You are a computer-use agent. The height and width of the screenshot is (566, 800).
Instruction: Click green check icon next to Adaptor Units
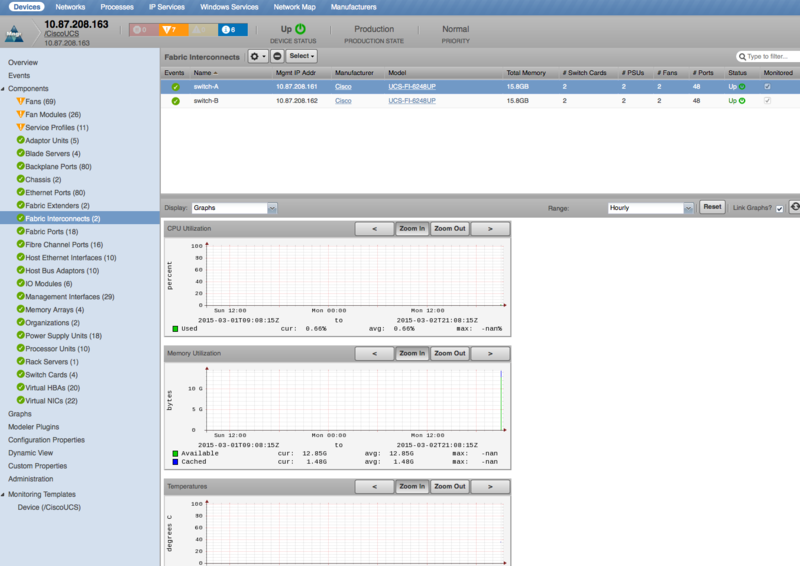click(20, 140)
